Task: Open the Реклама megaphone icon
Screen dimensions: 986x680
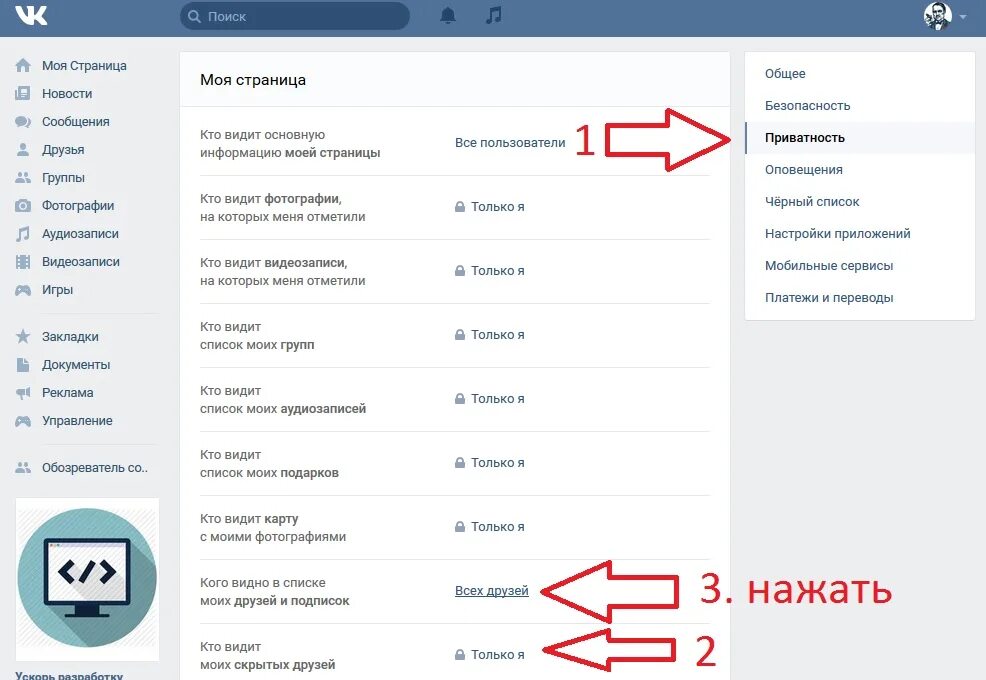Action: (x=23, y=393)
